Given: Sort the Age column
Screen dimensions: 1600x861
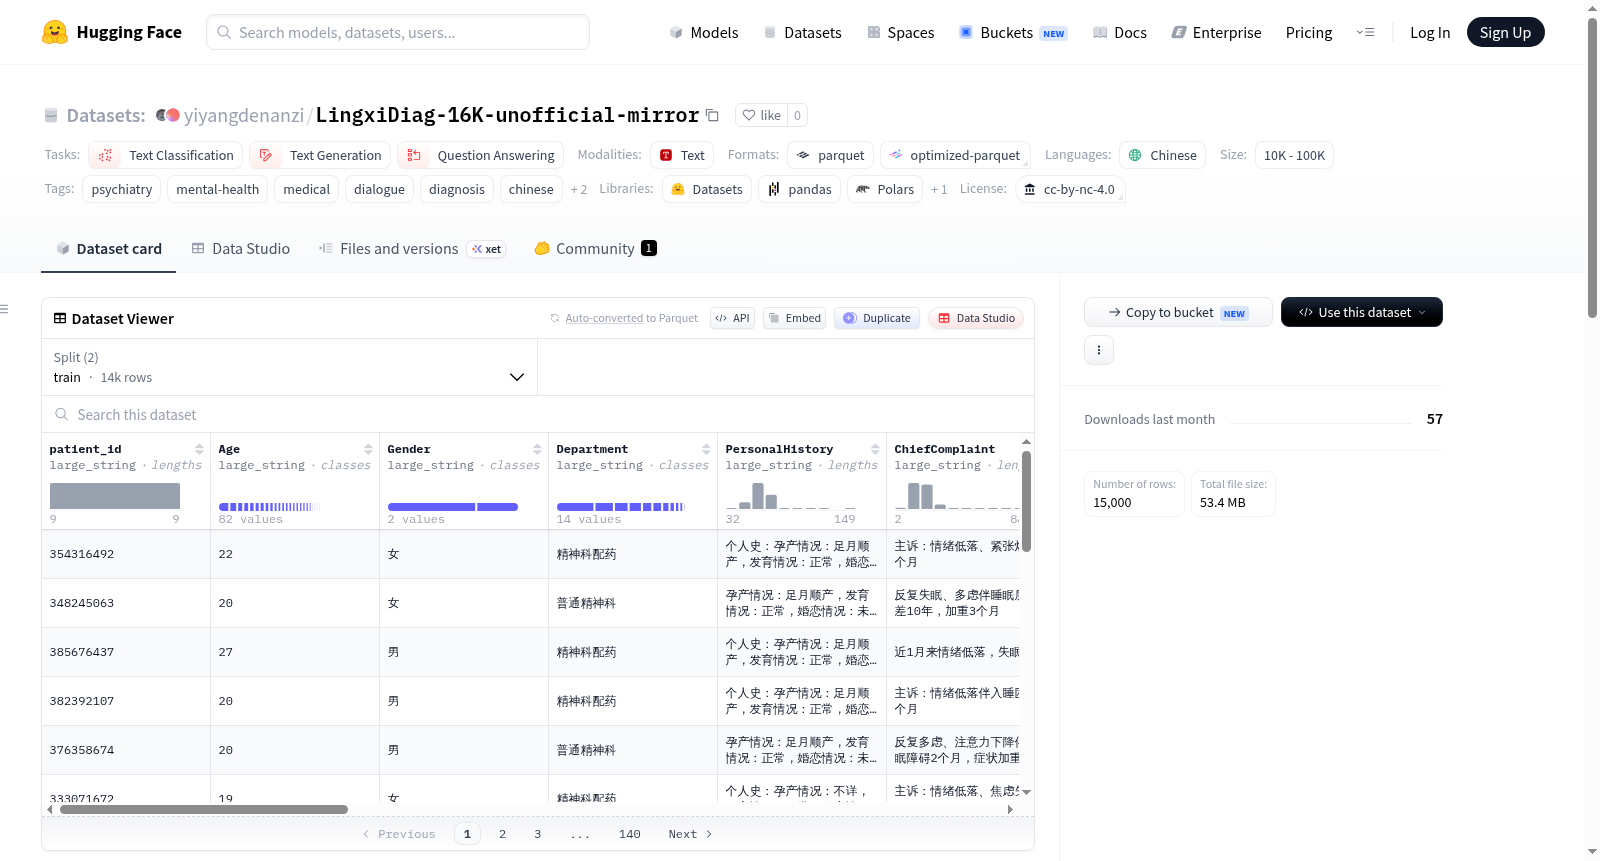Looking at the screenshot, I should (x=368, y=449).
